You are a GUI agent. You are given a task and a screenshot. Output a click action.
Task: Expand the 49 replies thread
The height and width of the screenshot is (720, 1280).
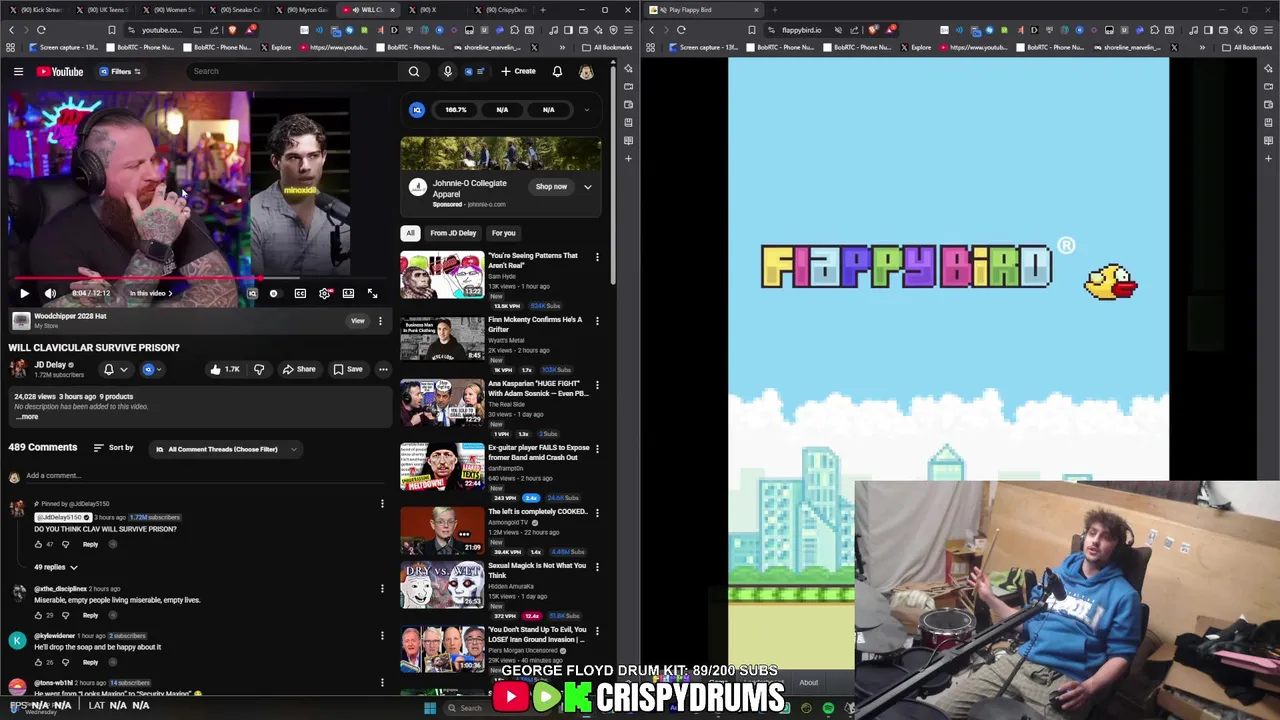click(x=56, y=567)
